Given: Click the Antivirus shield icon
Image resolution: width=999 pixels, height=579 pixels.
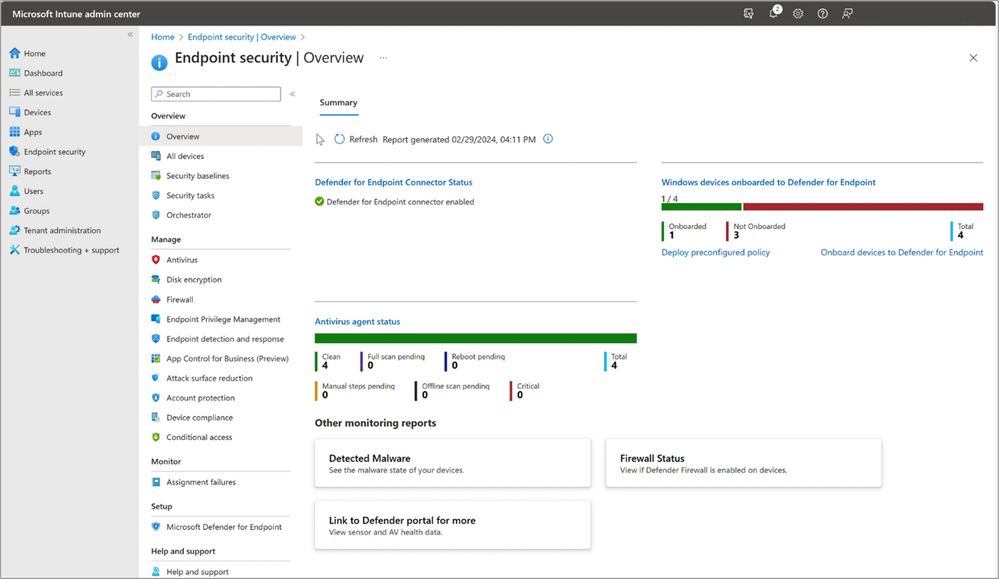Looking at the screenshot, I should coord(156,260).
